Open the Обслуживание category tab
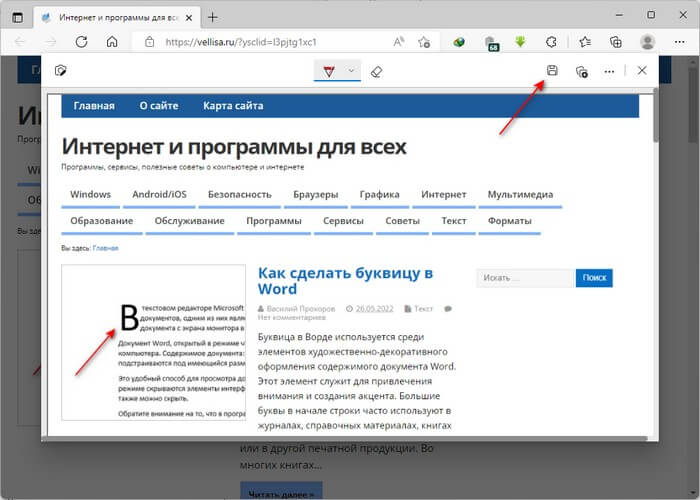Screen dimensions: 700x500 [190, 221]
